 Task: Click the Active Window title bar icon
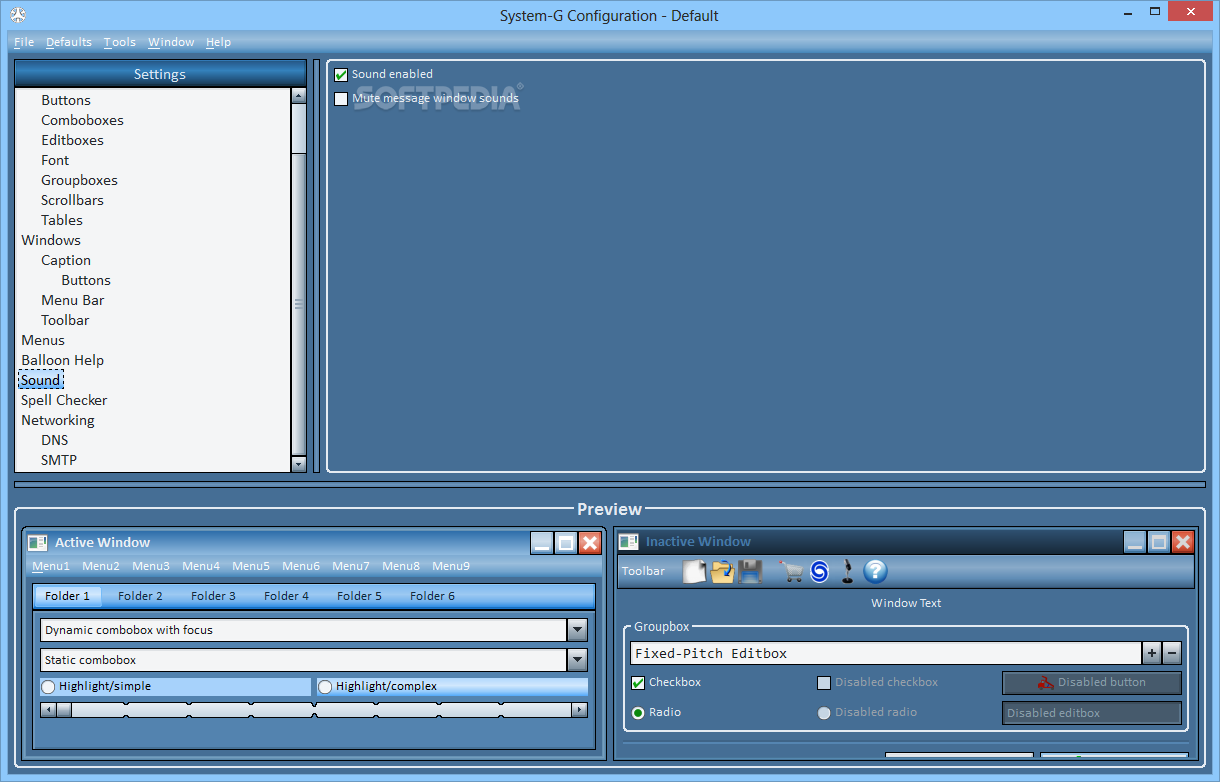tap(38, 543)
